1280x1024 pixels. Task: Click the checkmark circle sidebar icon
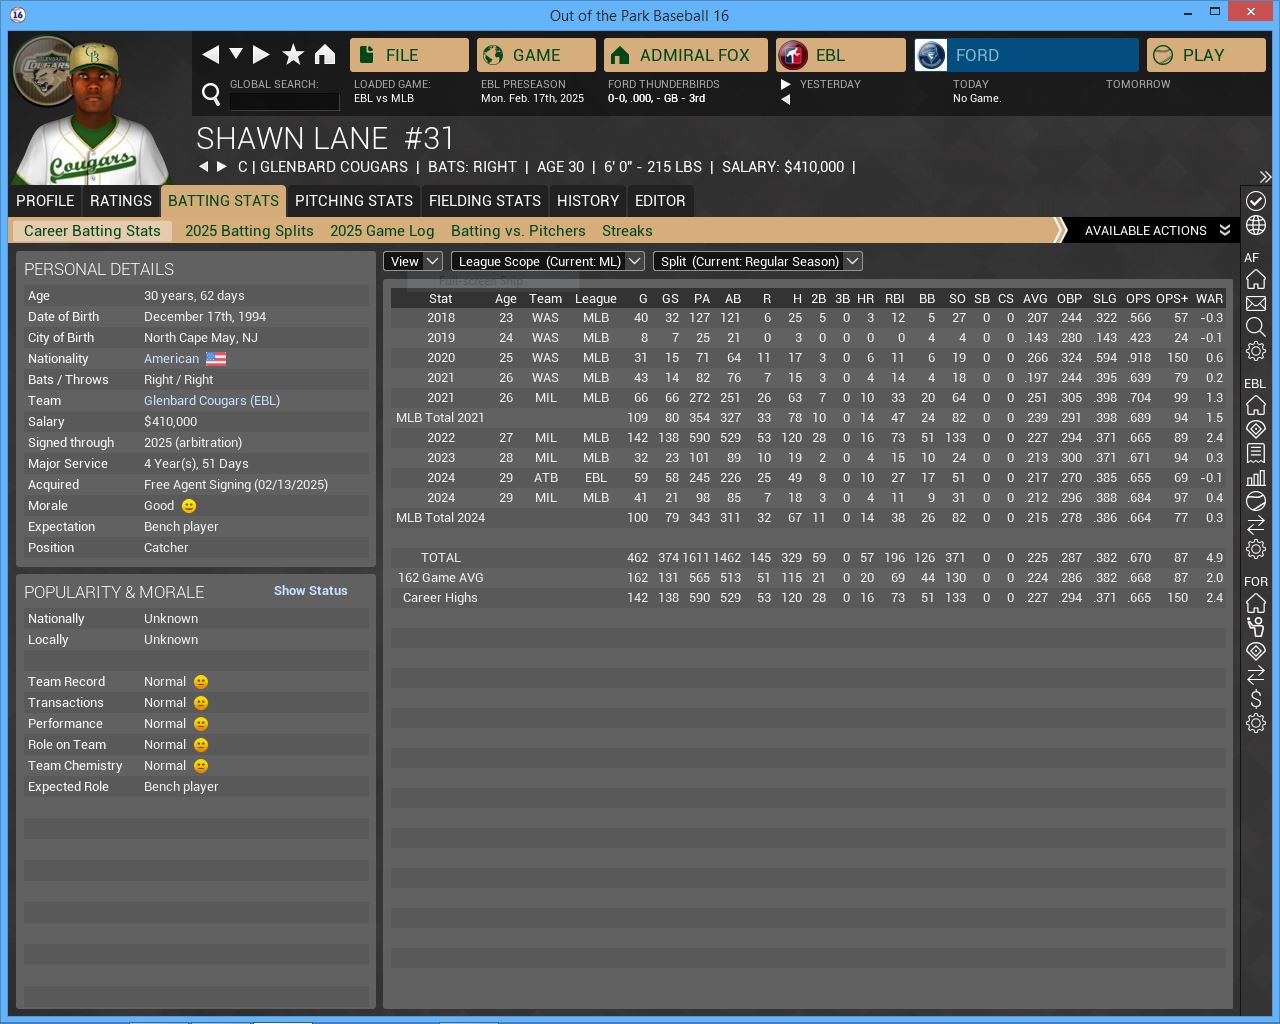(x=1256, y=201)
